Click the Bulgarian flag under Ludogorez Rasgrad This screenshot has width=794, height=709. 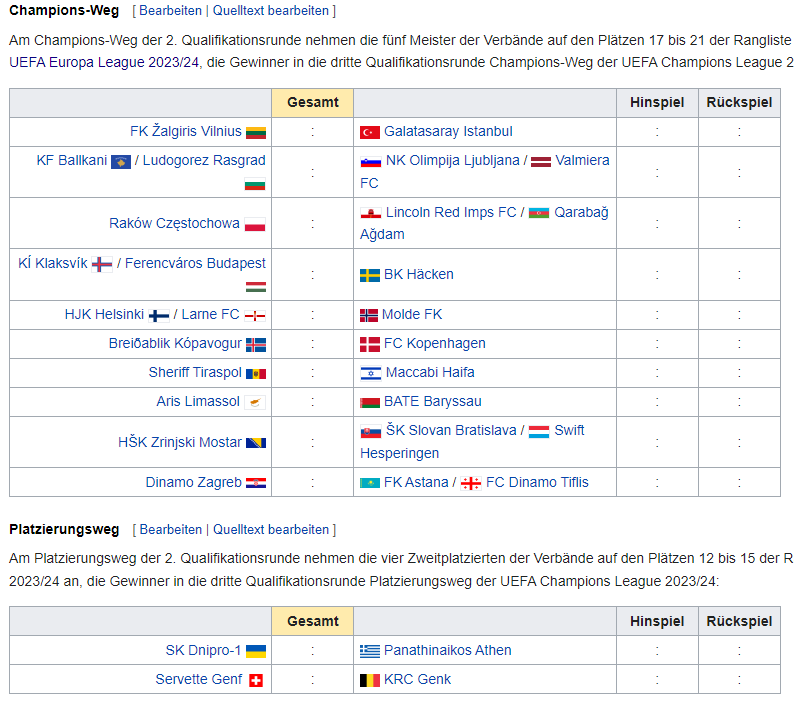tap(255, 184)
